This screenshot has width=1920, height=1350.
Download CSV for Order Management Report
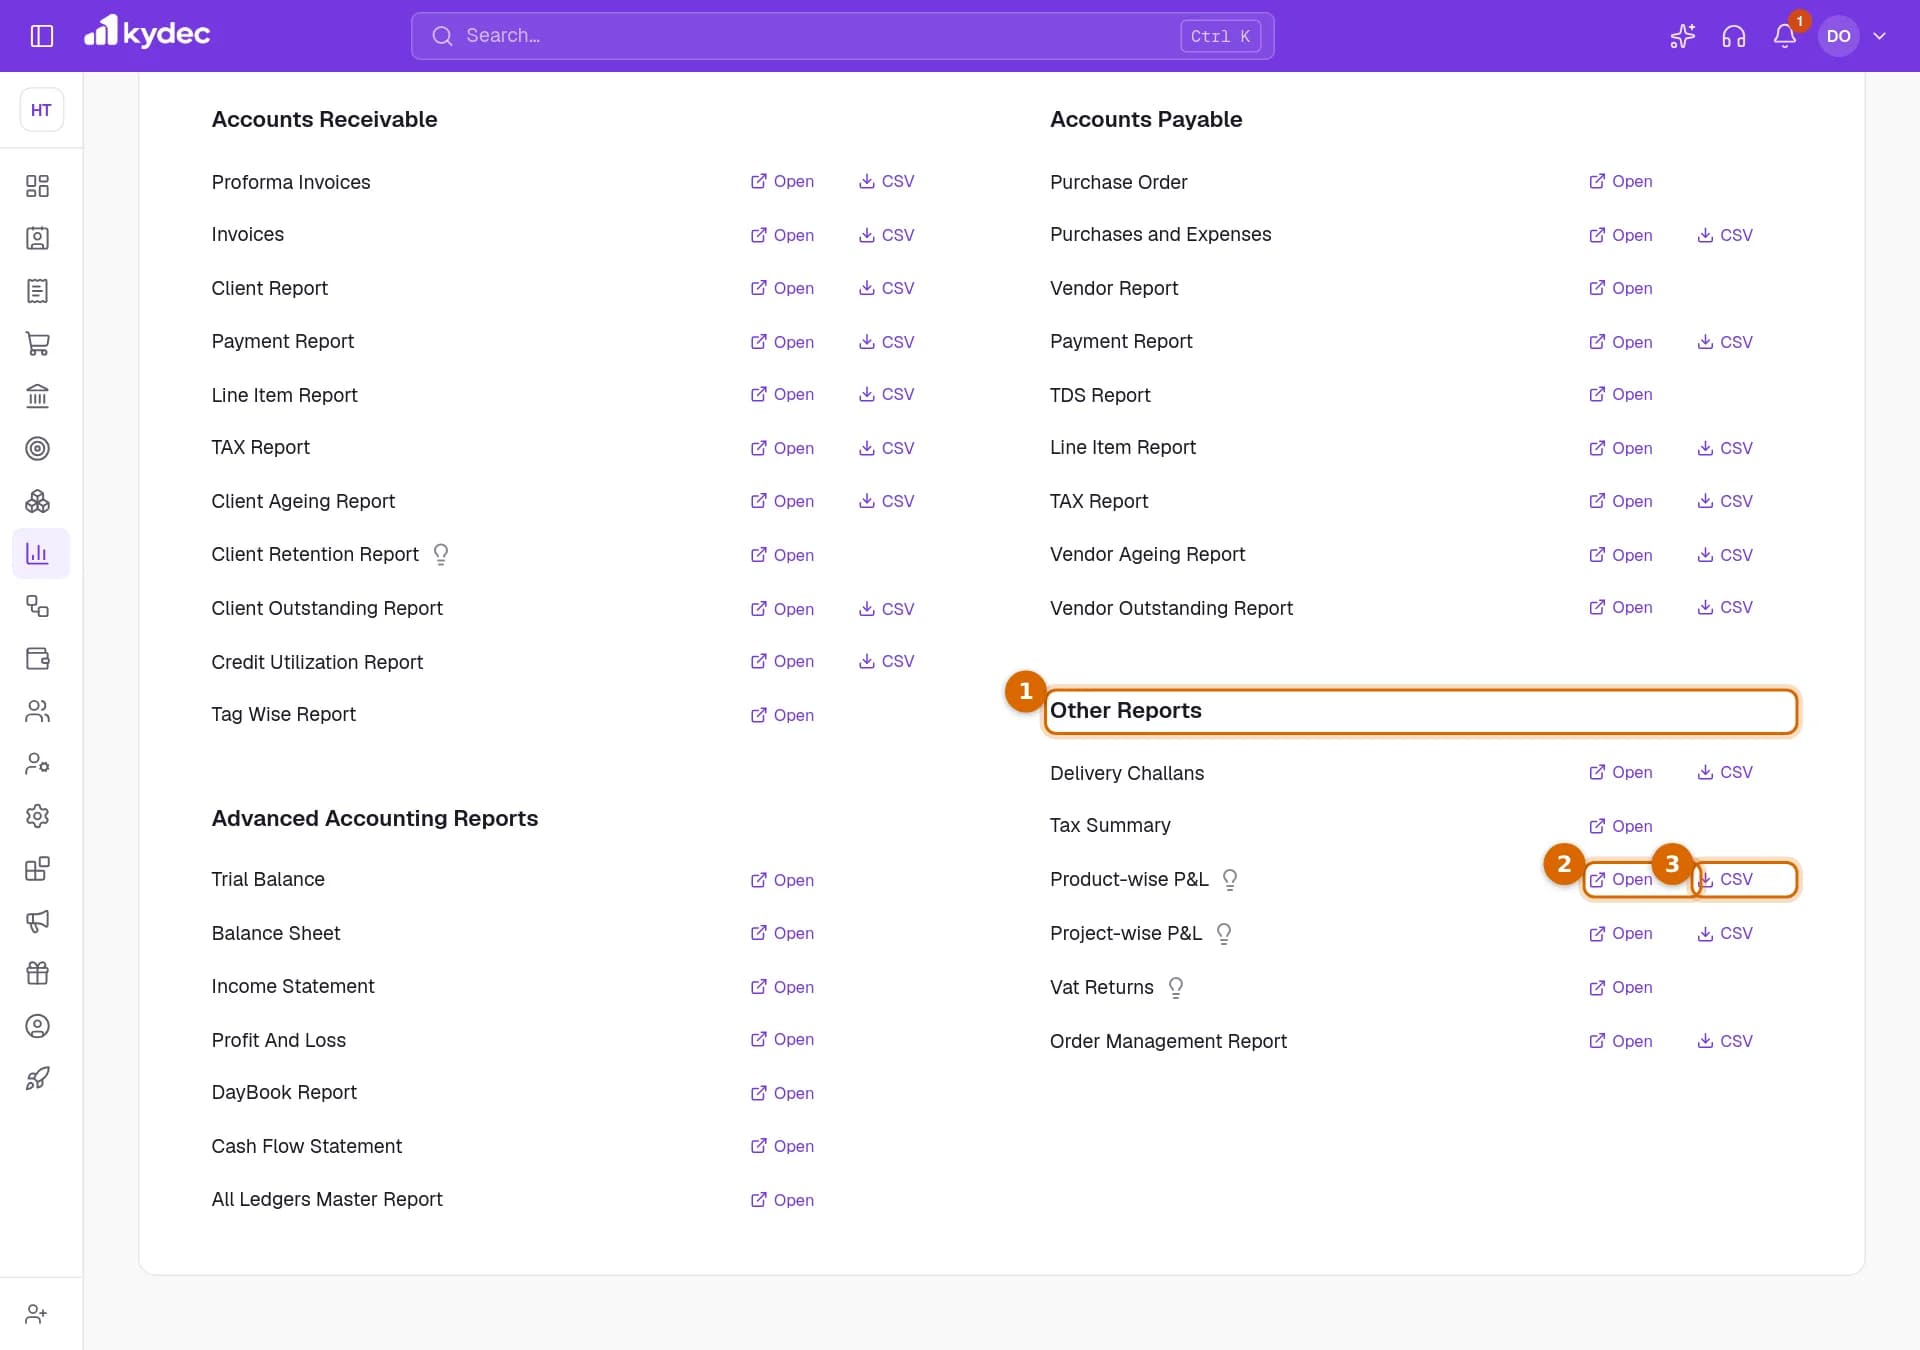pyautogui.click(x=1725, y=1042)
